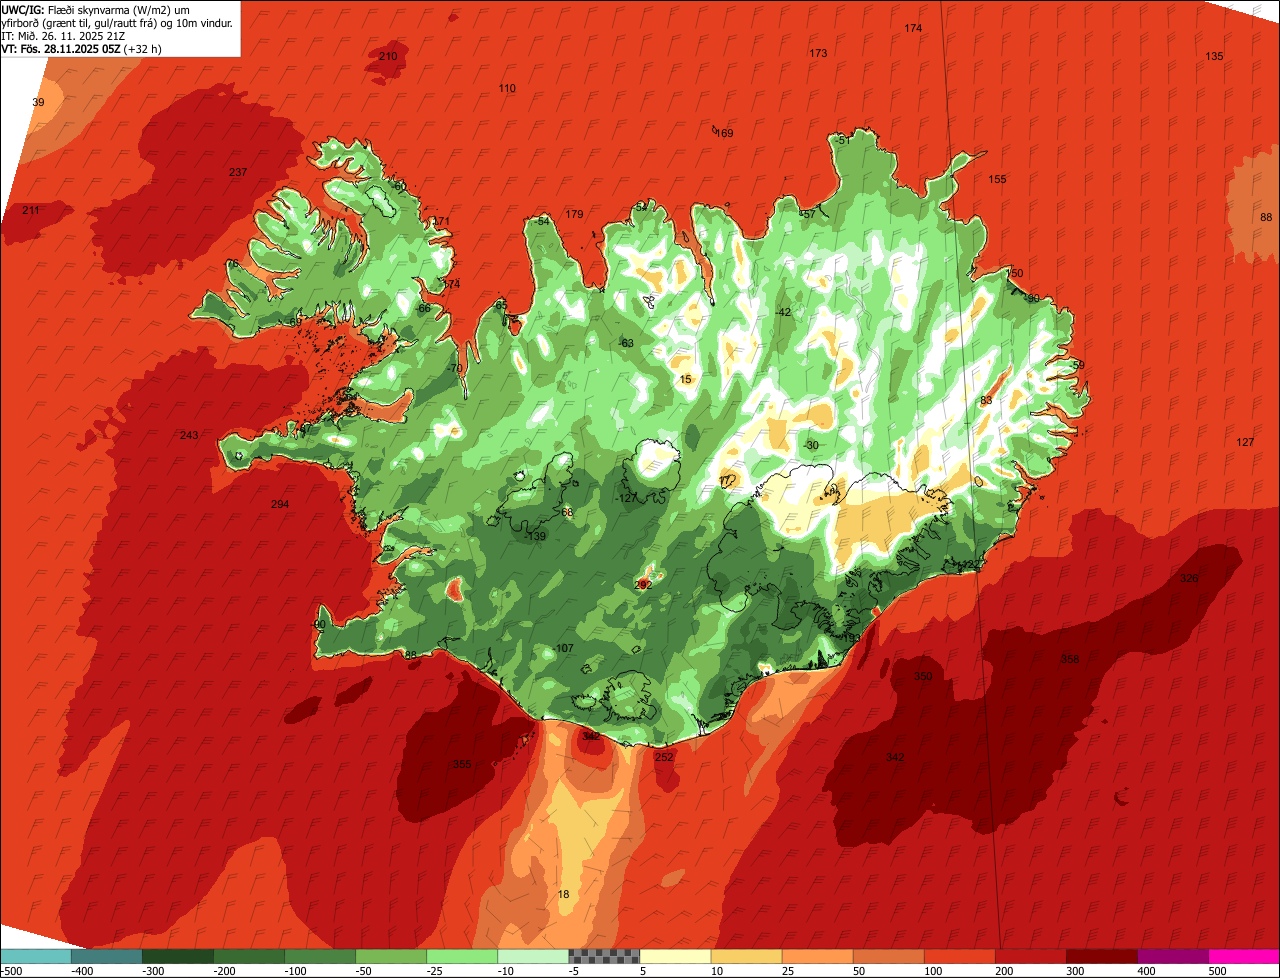
Task: Click the map value '155'
Action: 997,179
